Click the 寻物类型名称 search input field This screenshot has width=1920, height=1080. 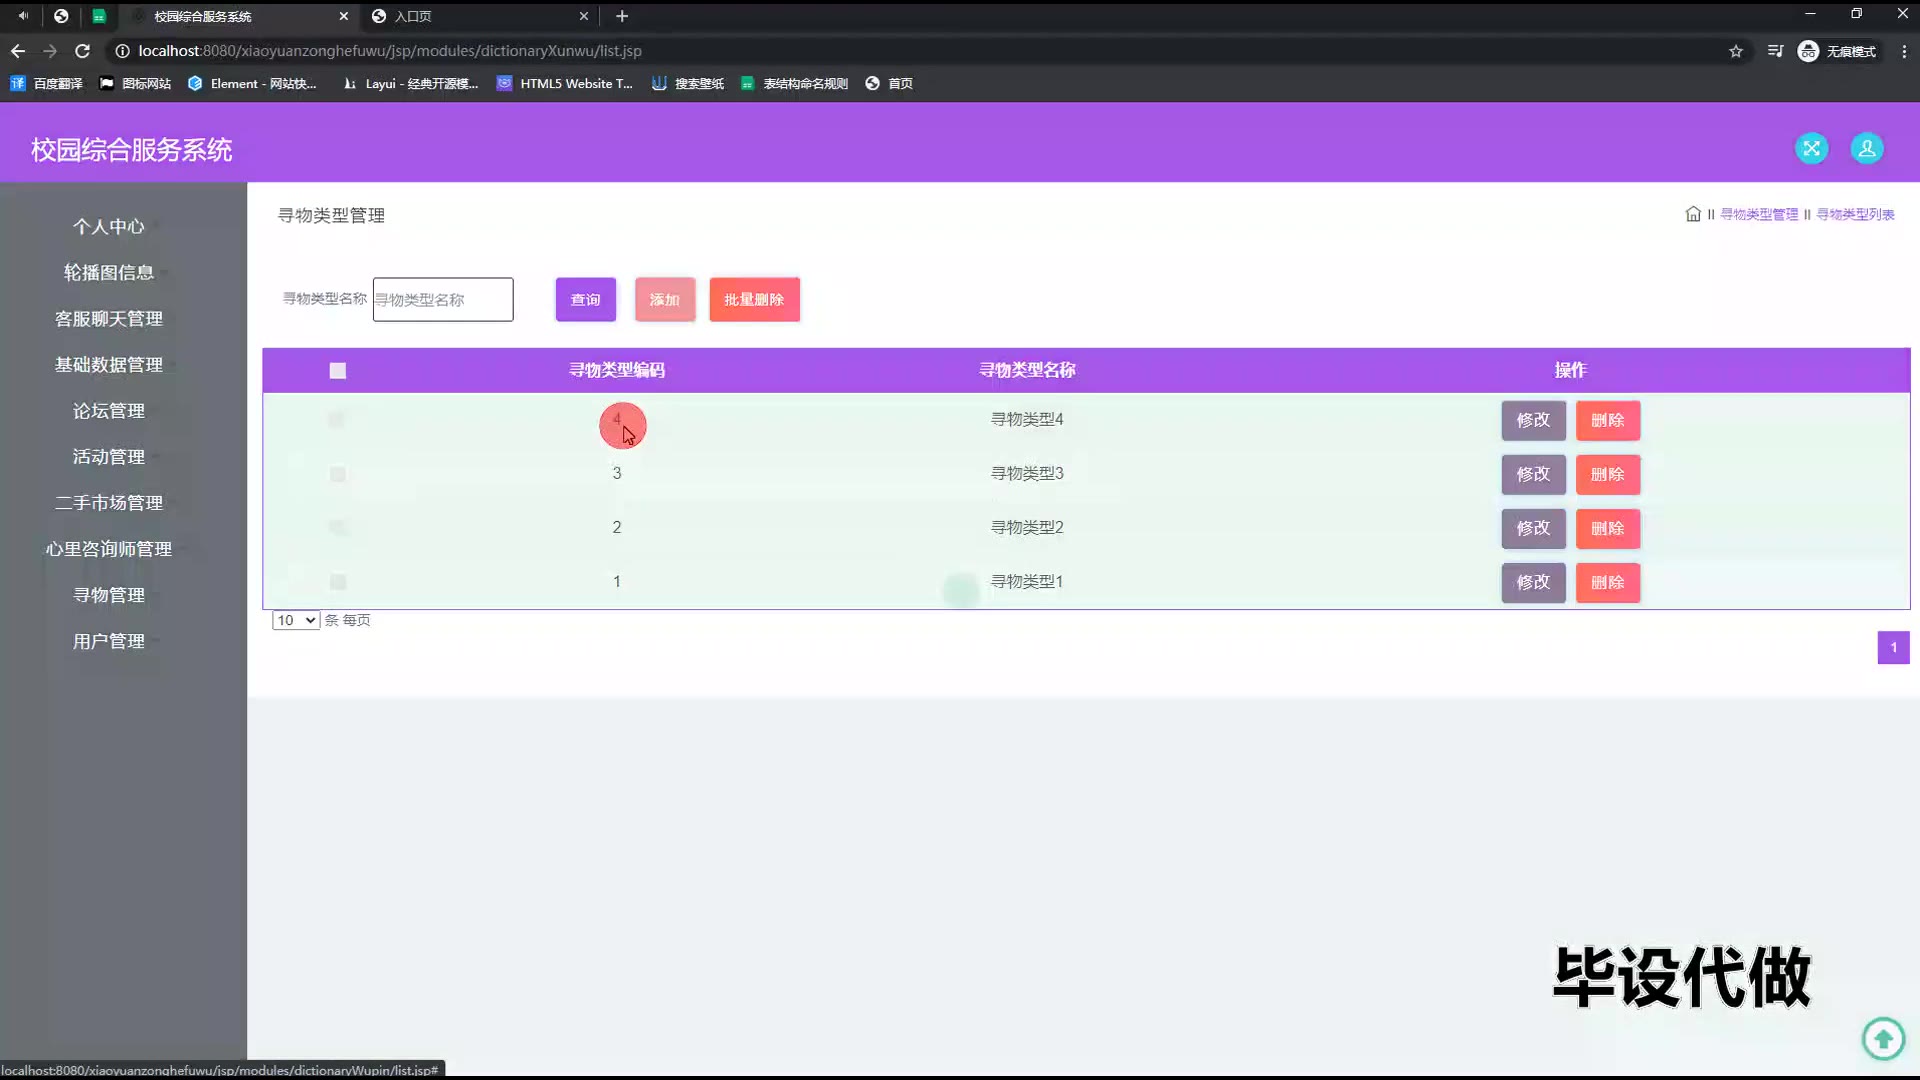click(x=443, y=300)
